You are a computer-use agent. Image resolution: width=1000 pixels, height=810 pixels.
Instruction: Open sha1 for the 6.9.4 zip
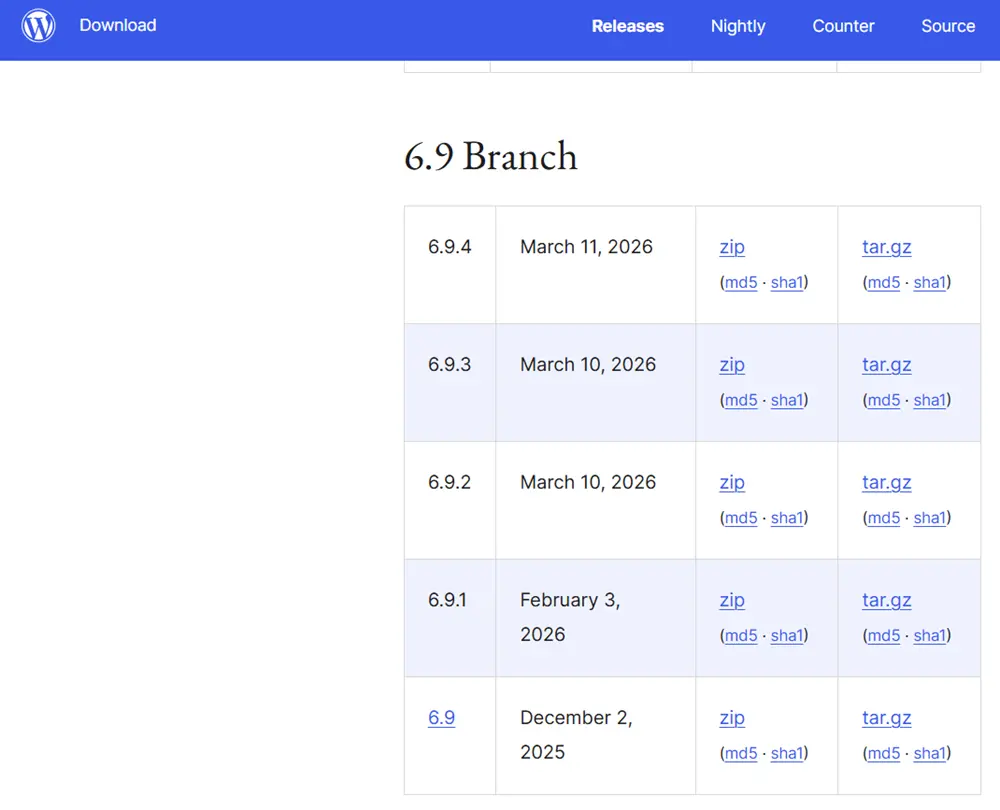pos(787,283)
